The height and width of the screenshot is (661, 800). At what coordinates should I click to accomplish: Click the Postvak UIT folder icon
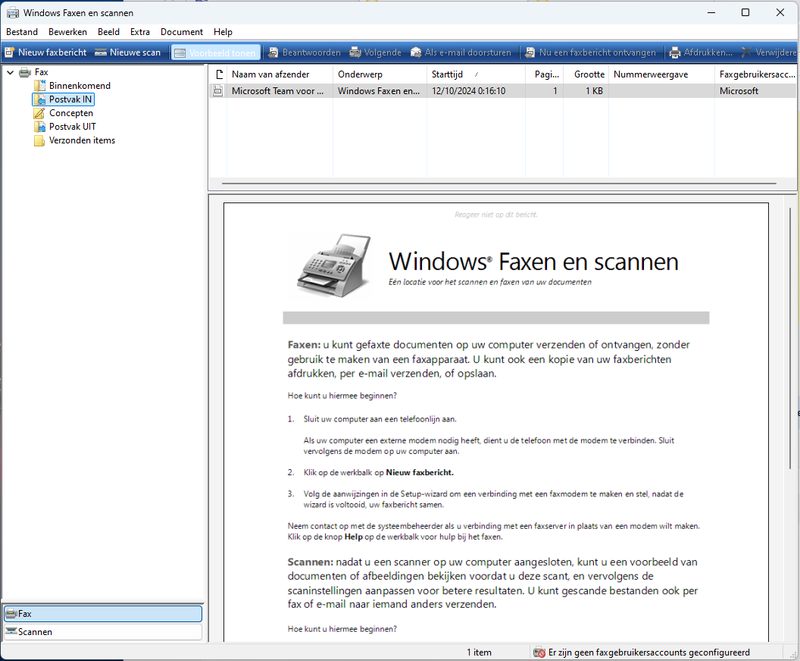pos(39,126)
